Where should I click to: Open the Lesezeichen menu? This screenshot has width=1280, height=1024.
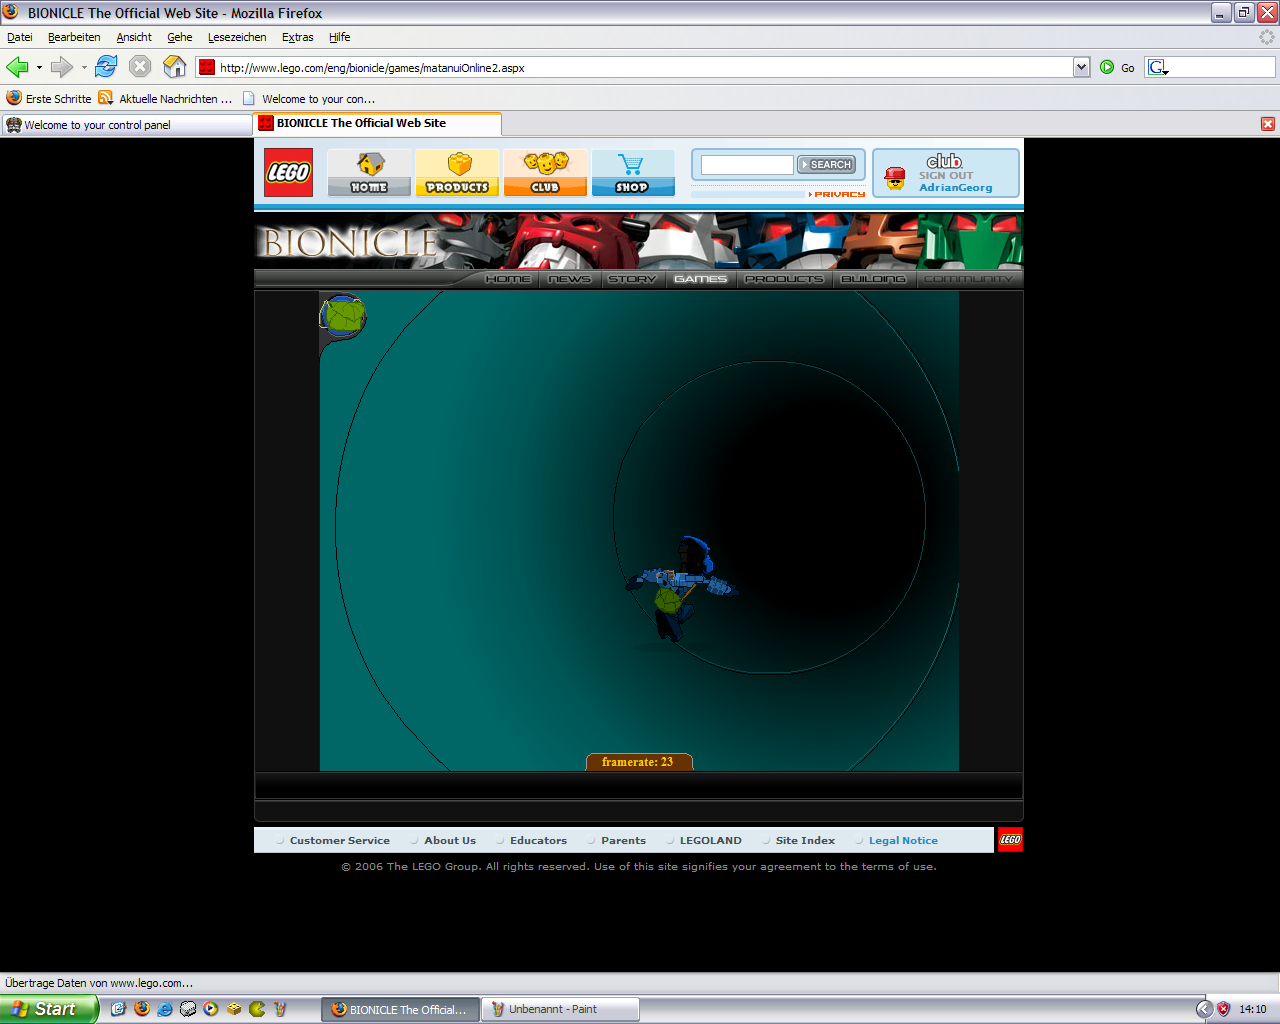pyautogui.click(x=237, y=37)
